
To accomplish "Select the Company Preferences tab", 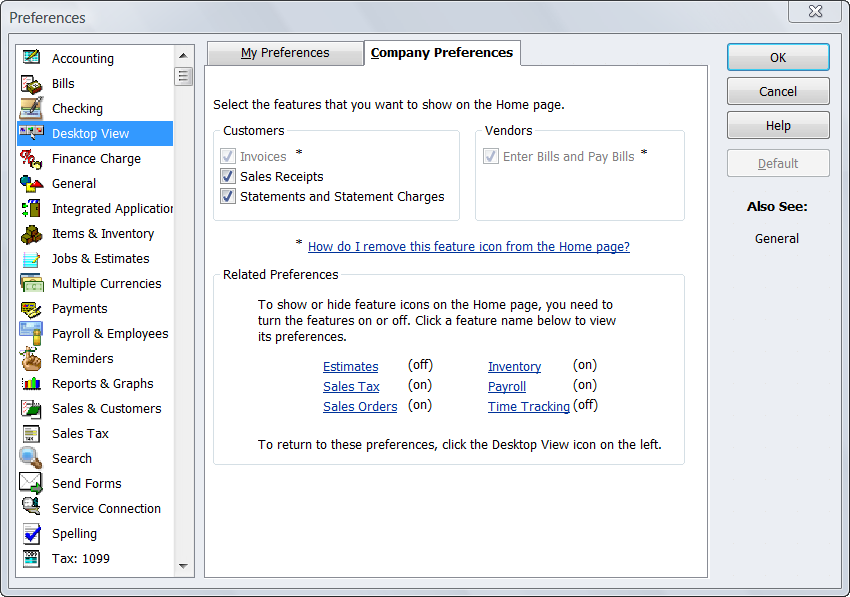I will 441,53.
